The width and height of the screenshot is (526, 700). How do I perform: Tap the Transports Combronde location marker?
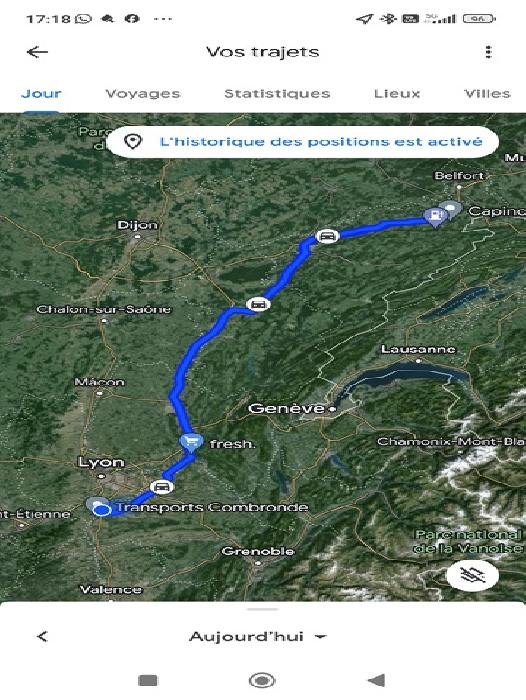pos(102,509)
